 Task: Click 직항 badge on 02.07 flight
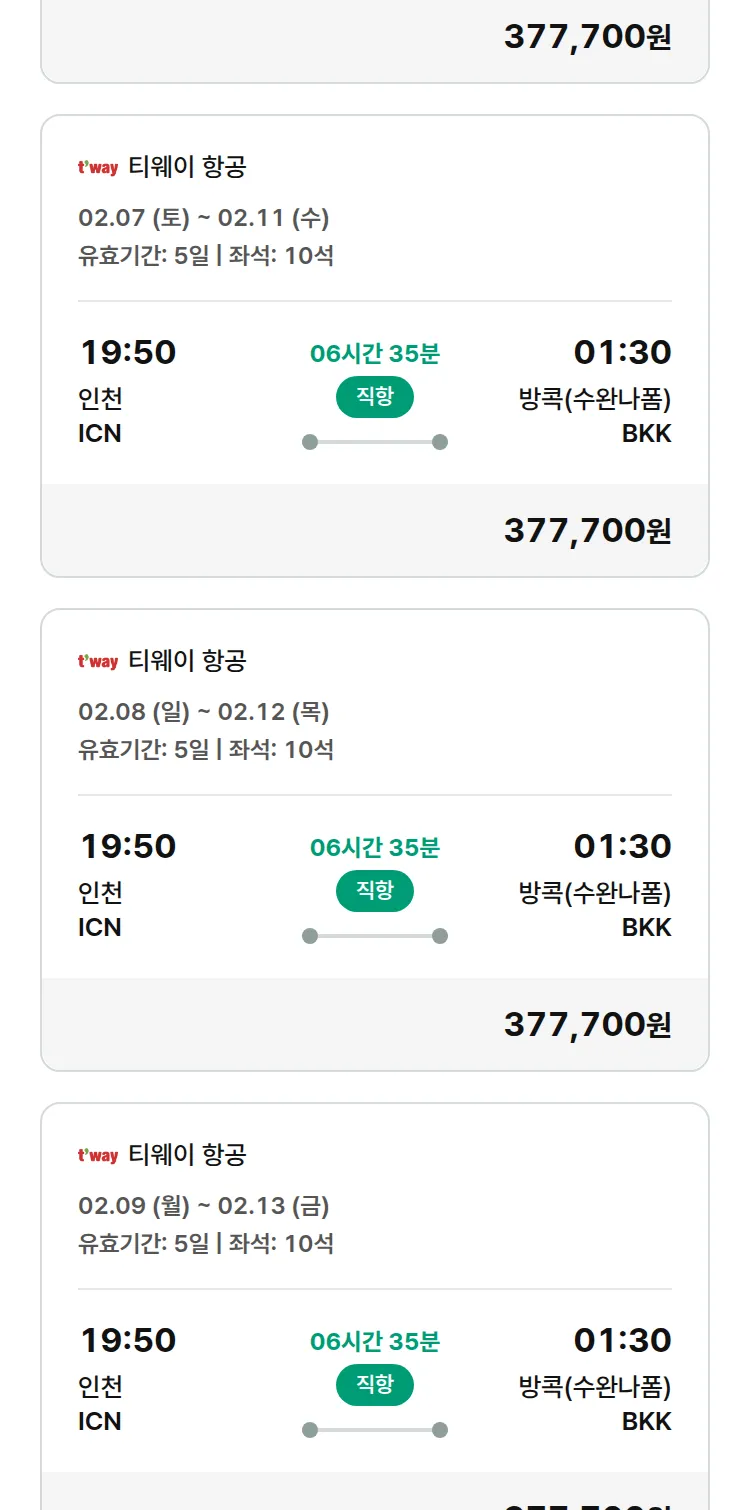pyautogui.click(x=375, y=397)
